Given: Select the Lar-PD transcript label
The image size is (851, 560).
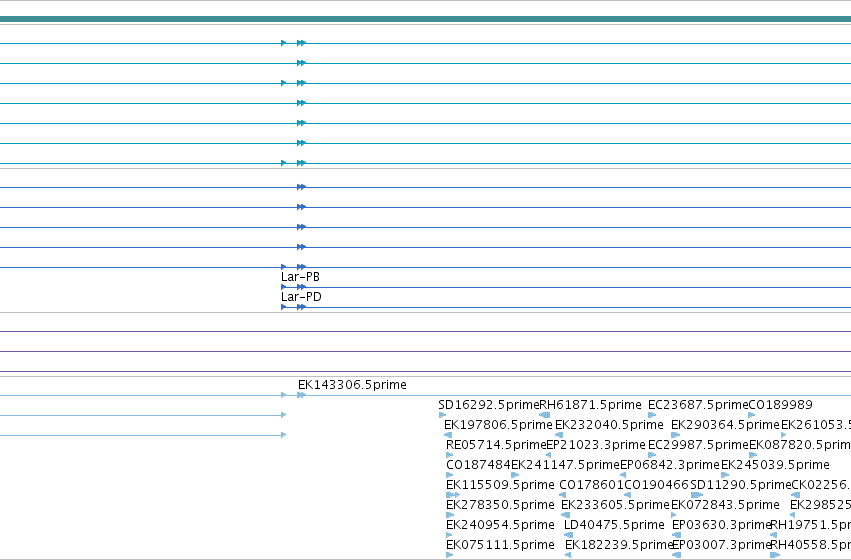Looking at the screenshot, I should pyautogui.click(x=301, y=297).
